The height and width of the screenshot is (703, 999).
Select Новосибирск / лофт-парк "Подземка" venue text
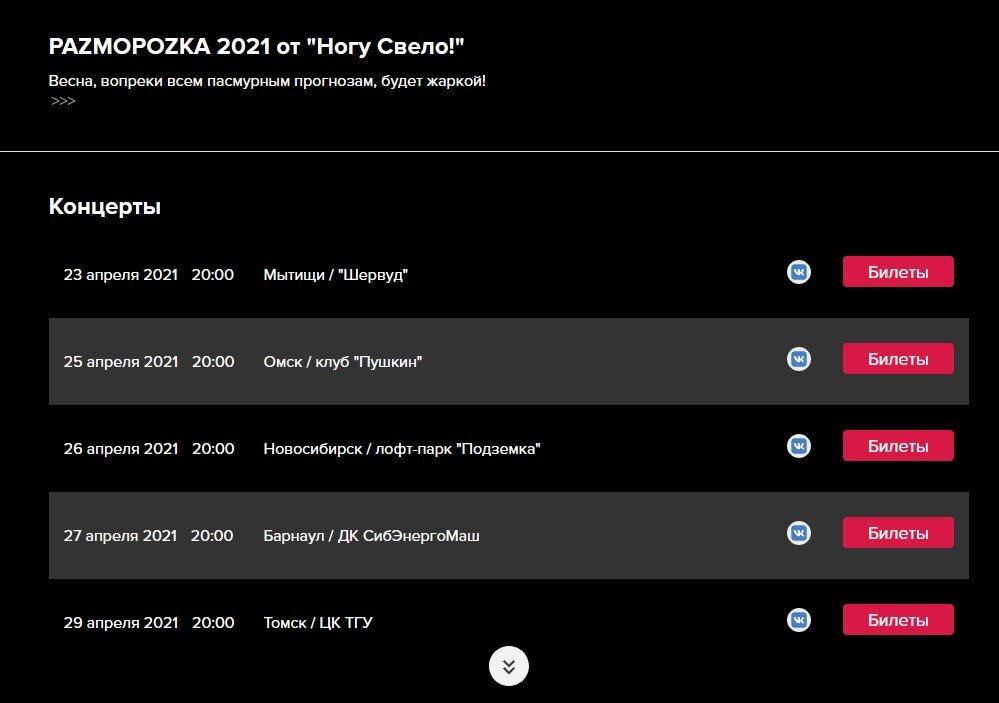(402, 449)
